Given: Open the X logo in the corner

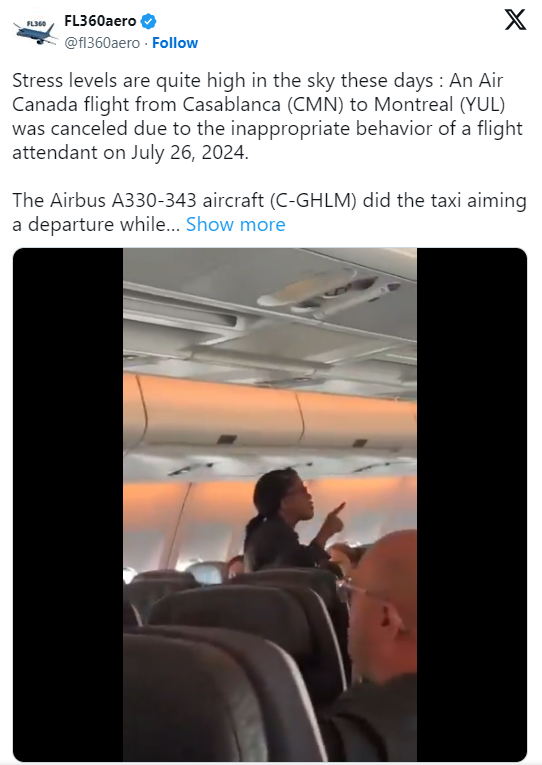Looking at the screenshot, I should tap(515, 20).
